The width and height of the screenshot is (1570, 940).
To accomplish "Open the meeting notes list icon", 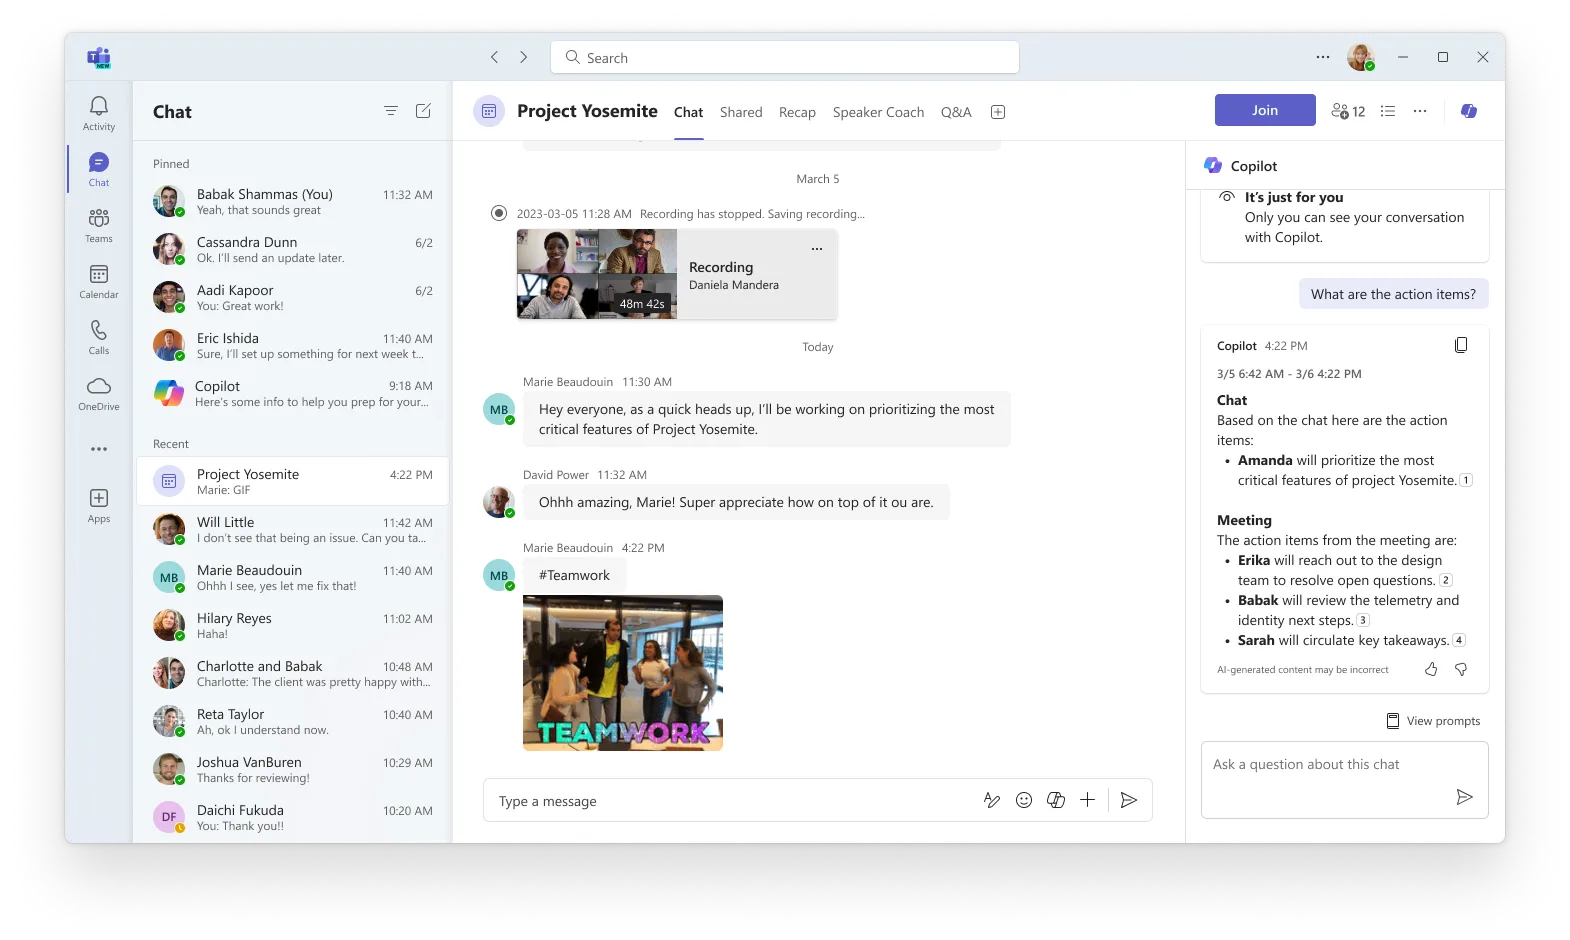I will (1388, 111).
